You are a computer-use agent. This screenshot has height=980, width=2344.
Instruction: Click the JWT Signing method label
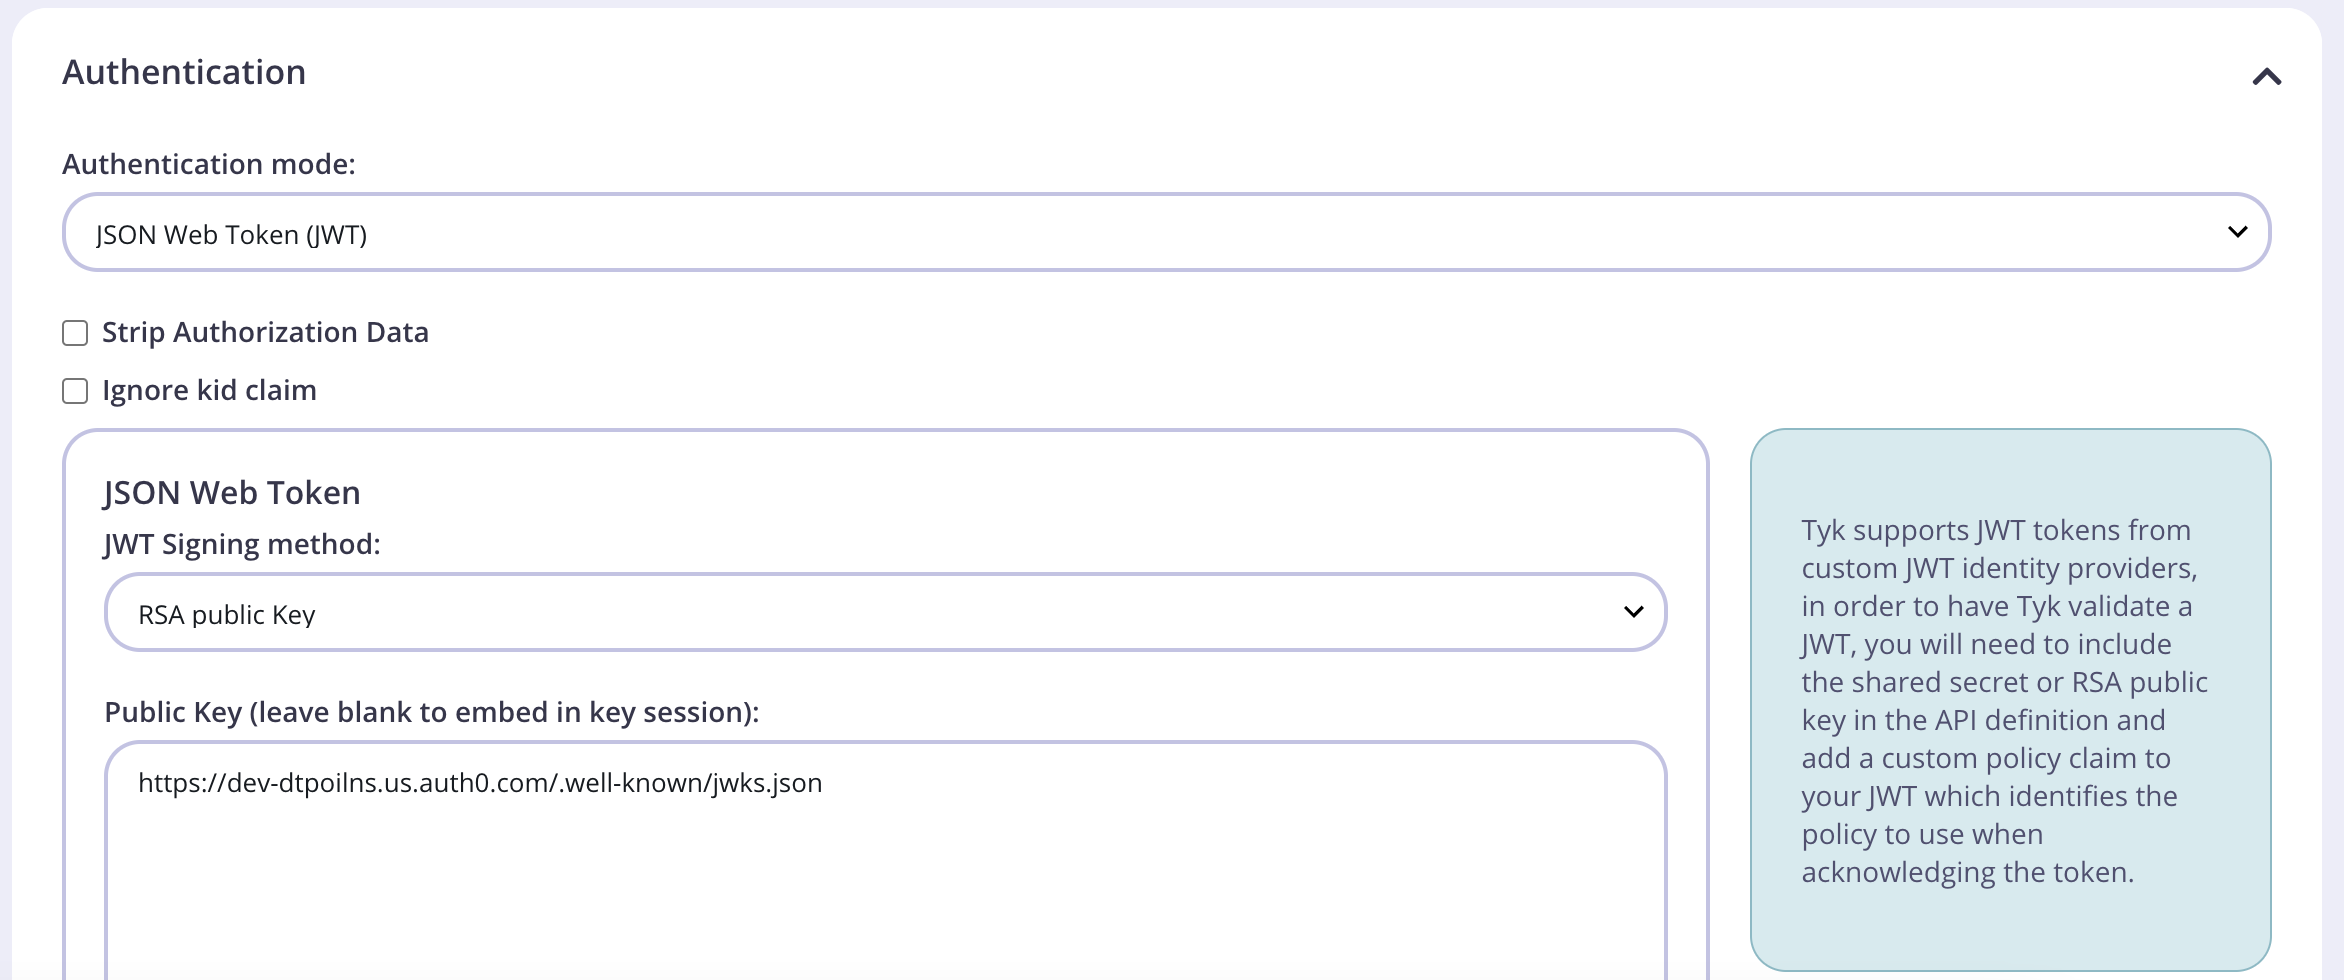pos(241,543)
